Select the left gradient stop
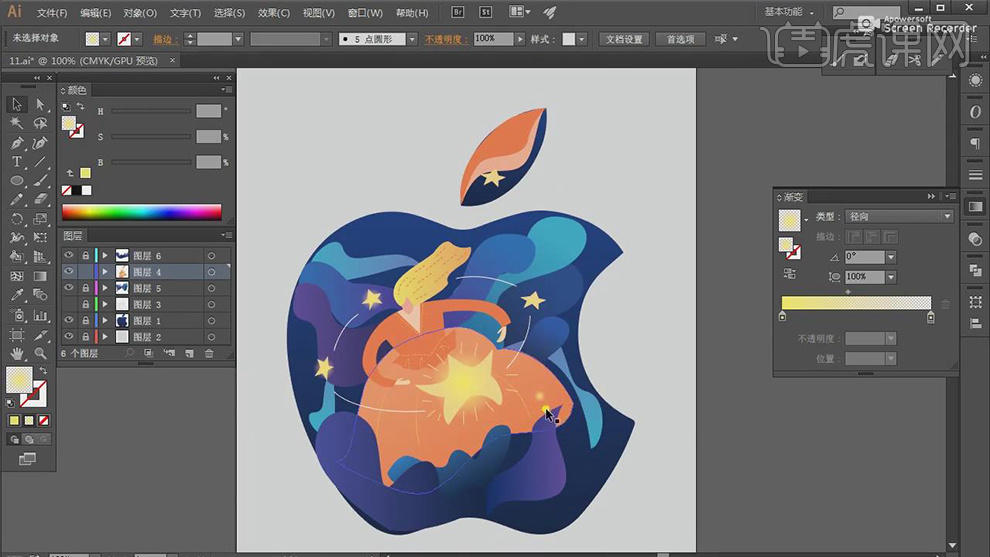 pos(782,316)
